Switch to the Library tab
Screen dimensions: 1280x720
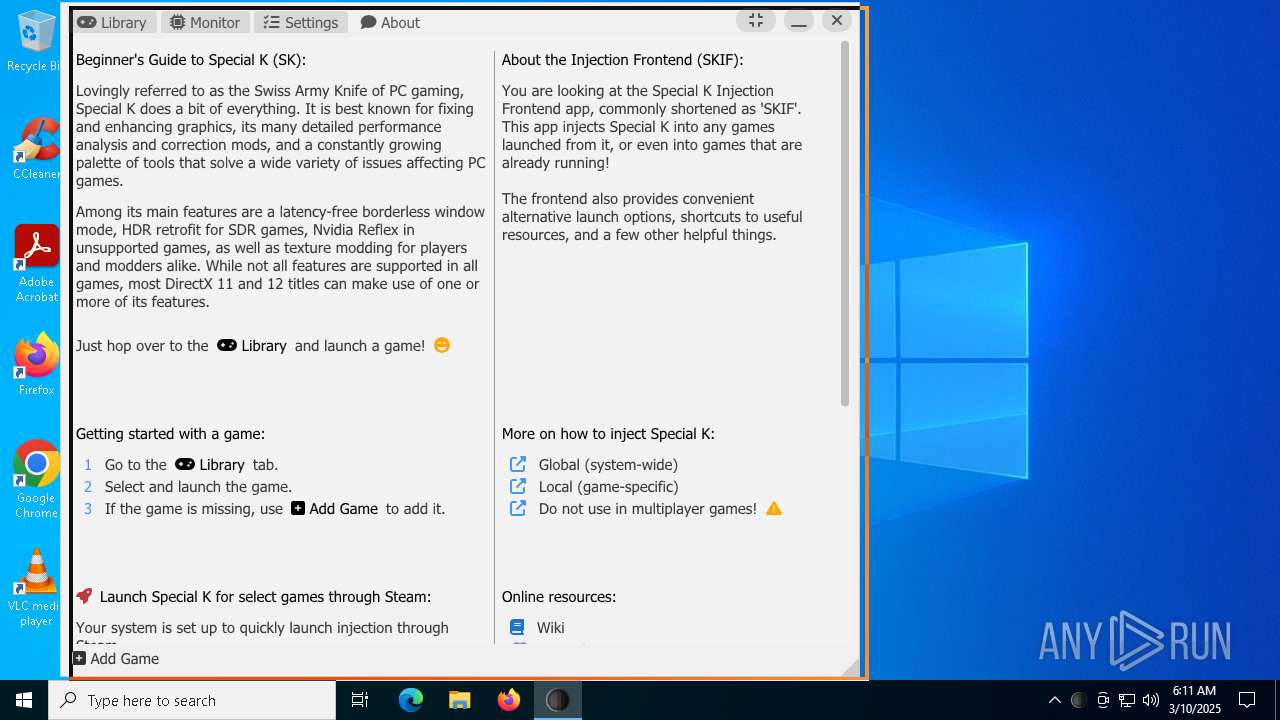coord(112,22)
